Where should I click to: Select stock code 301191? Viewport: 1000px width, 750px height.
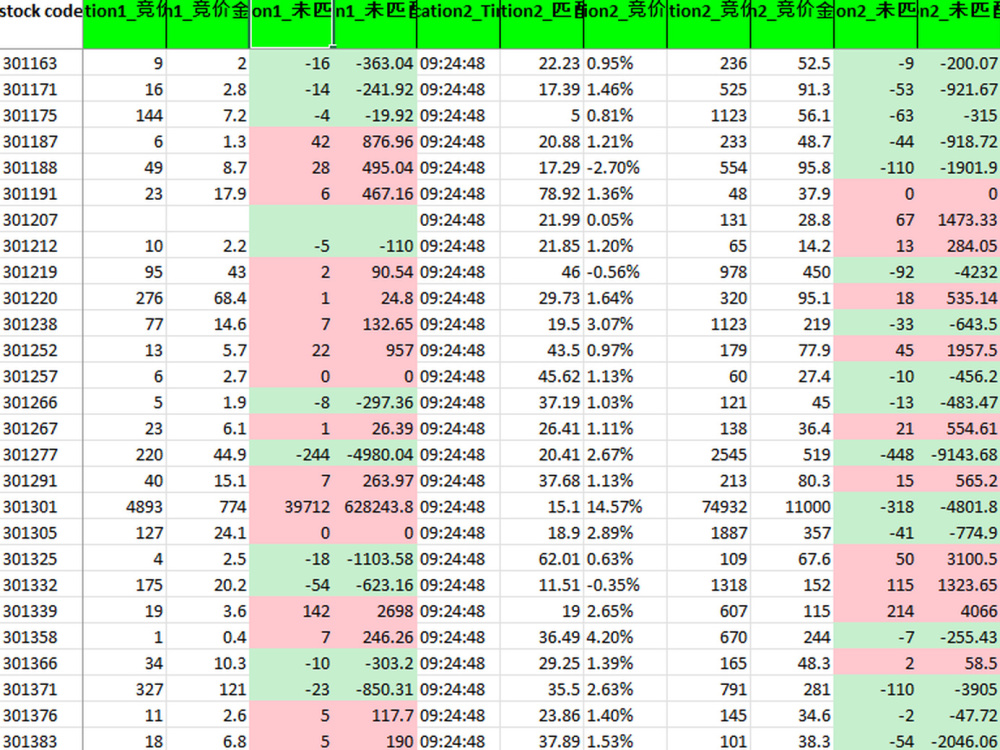(41, 194)
